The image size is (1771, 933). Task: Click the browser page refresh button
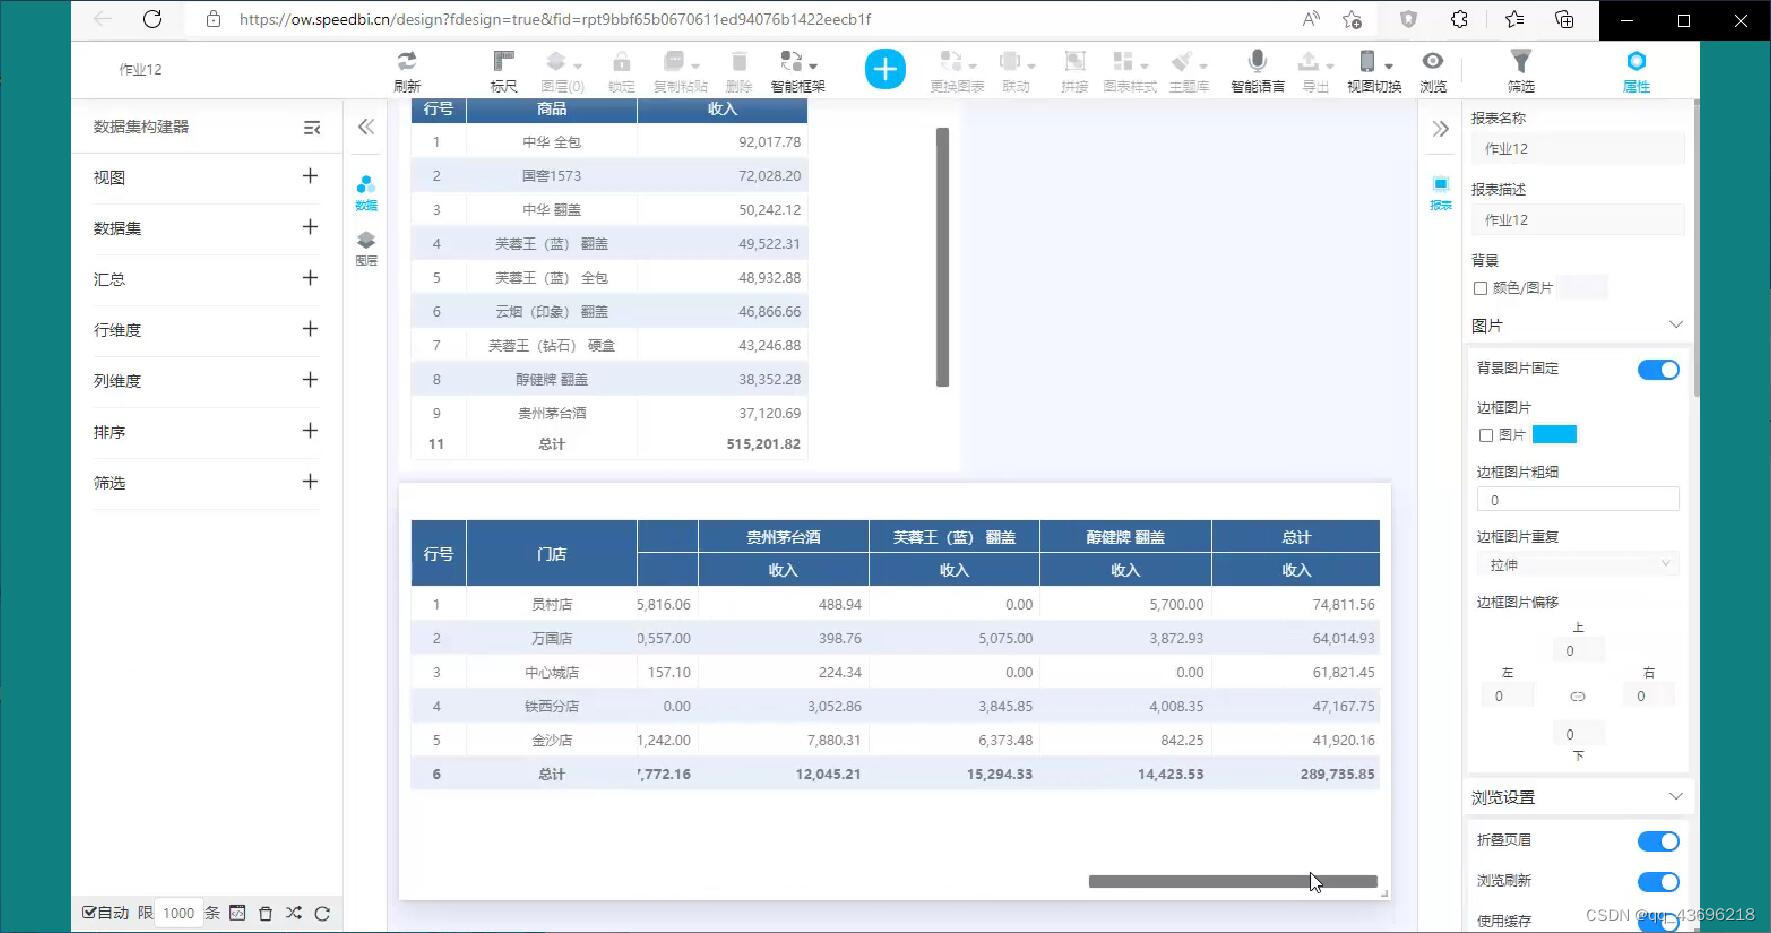pyautogui.click(x=152, y=19)
